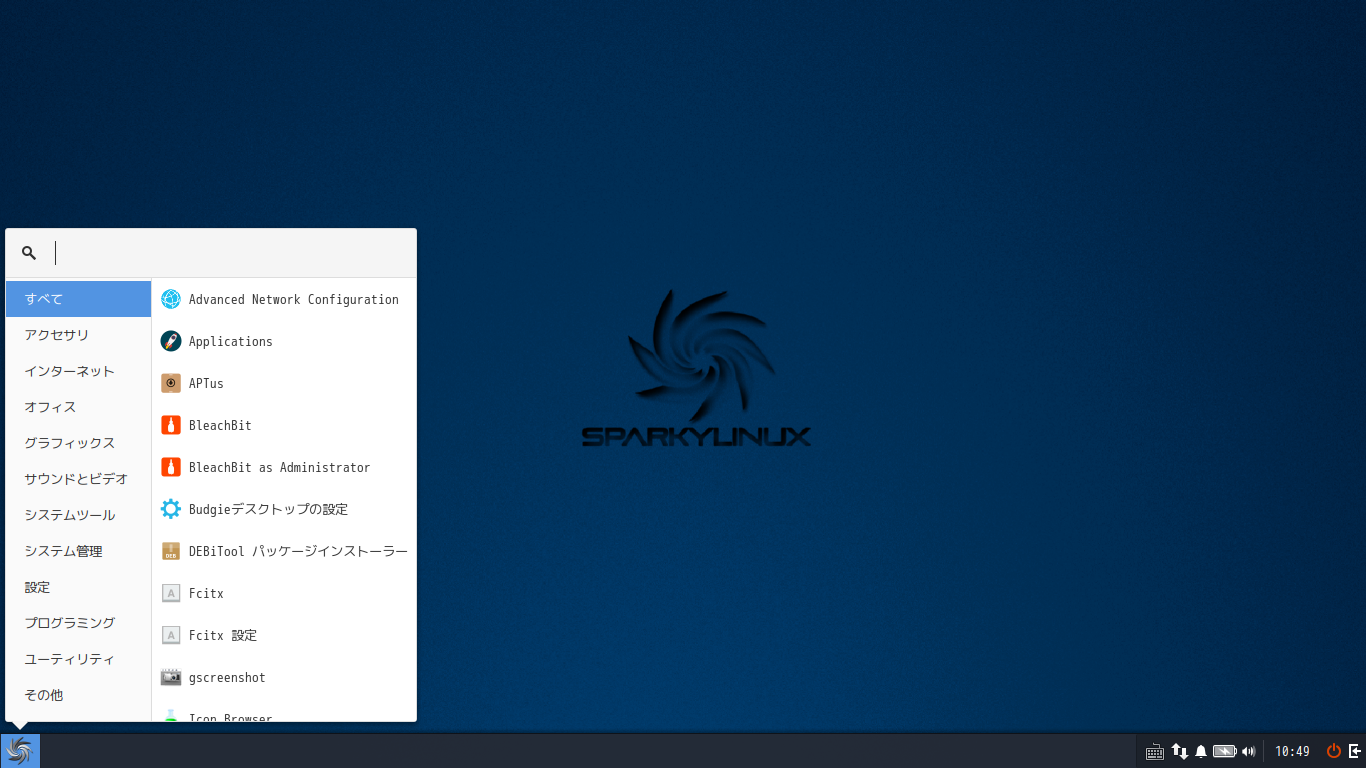Open the network connections tray icon

click(1180, 751)
